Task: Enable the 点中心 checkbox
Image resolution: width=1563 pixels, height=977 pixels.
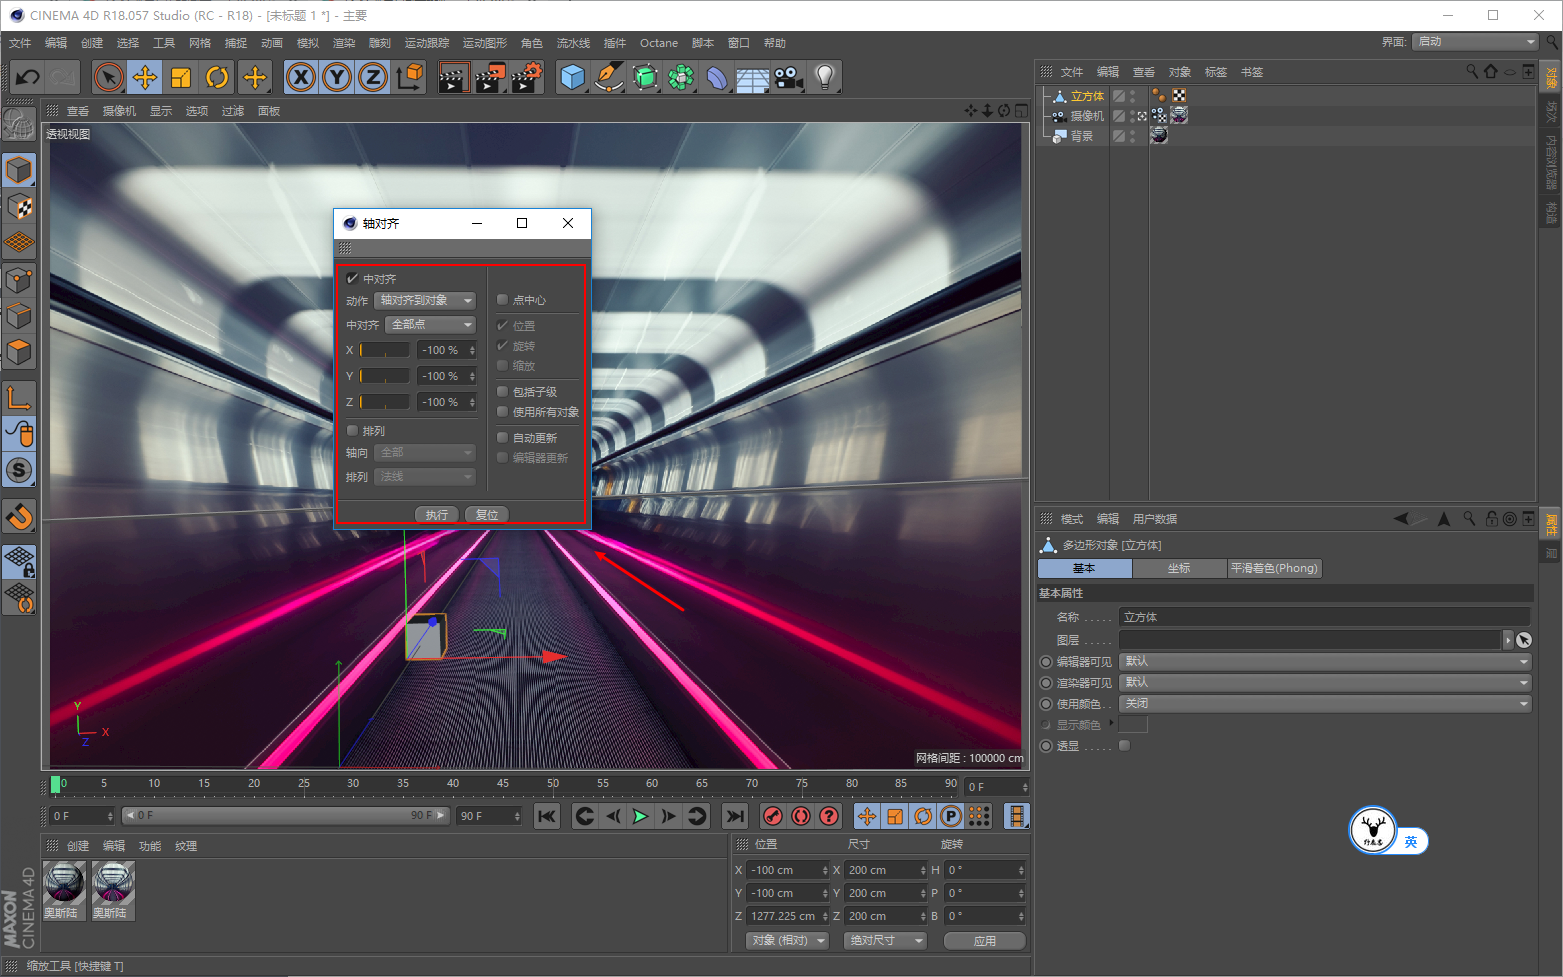Action: point(503,300)
